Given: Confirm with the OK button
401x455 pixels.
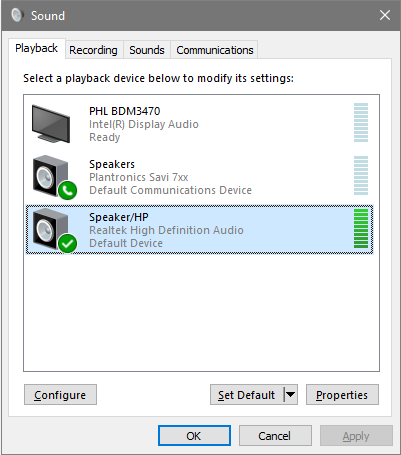Looking at the screenshot, I should (x=194, y=436).
